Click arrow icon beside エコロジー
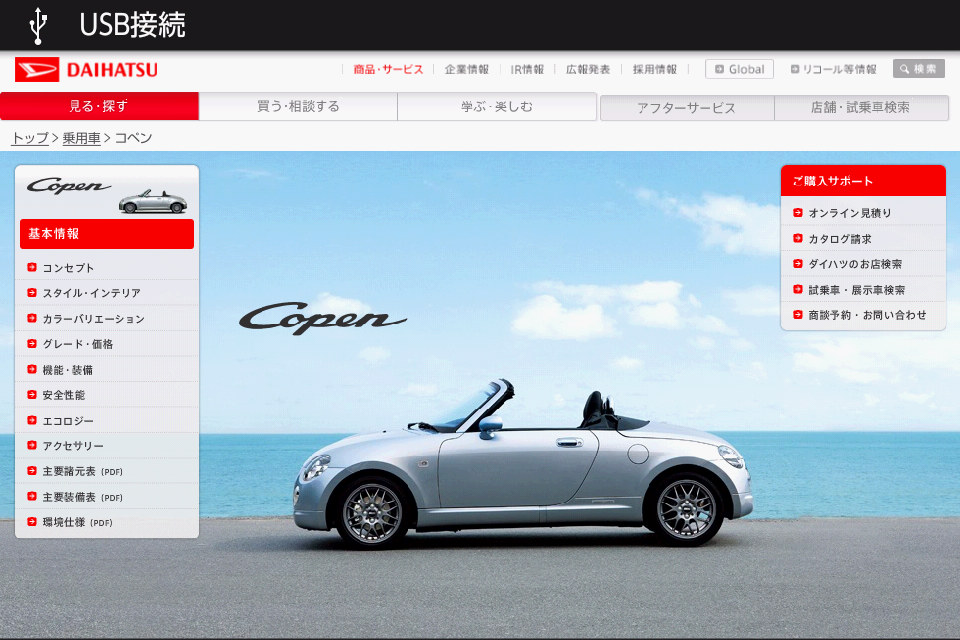This screenshot has width=960, height=640. [x=32, y=420]
